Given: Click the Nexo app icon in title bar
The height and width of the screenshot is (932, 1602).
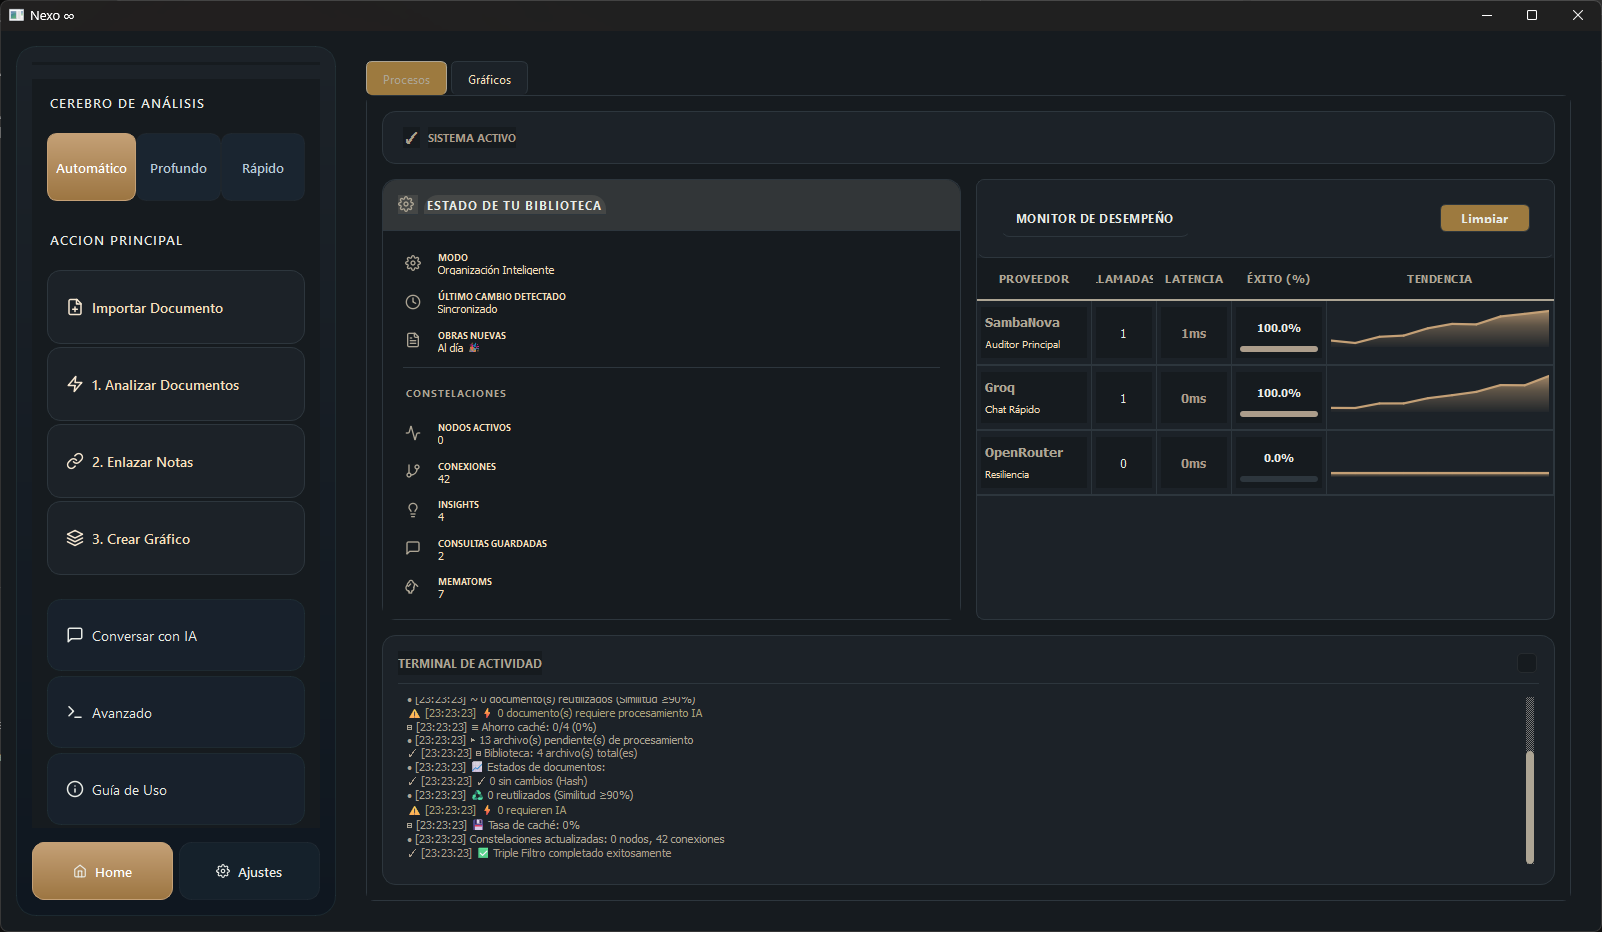Looking at the screenshot, I should tap(16, 15).
